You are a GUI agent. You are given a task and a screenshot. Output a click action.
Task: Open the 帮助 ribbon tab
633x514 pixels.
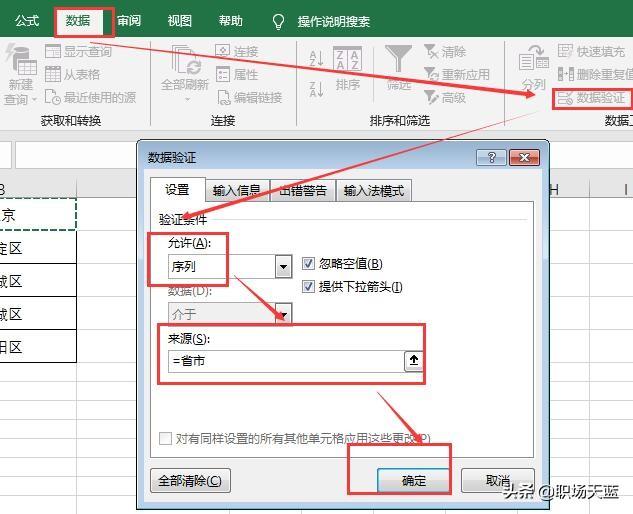(x=231, y=21)
